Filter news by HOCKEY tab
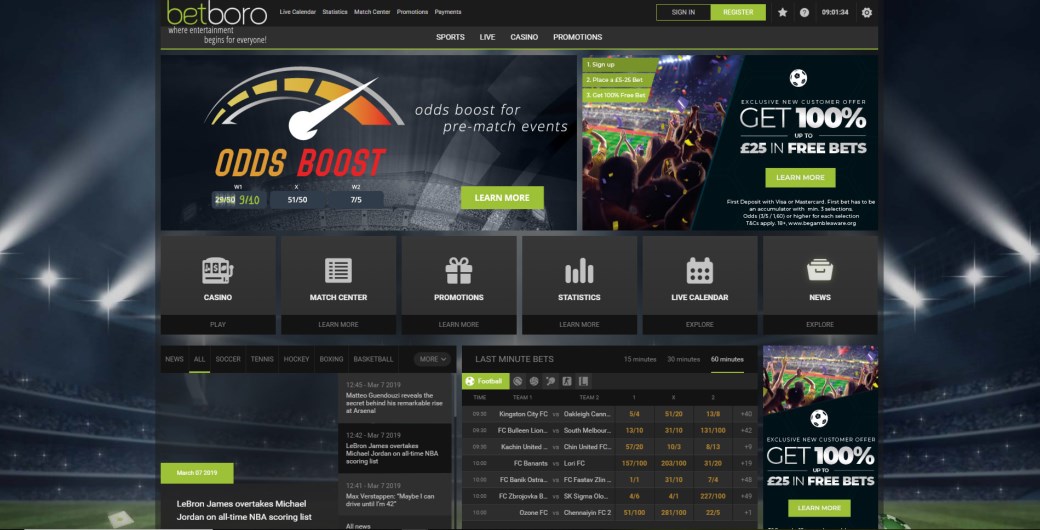Image resolution: width=1040 pixels, height=530 pixels. pos(296,359)
